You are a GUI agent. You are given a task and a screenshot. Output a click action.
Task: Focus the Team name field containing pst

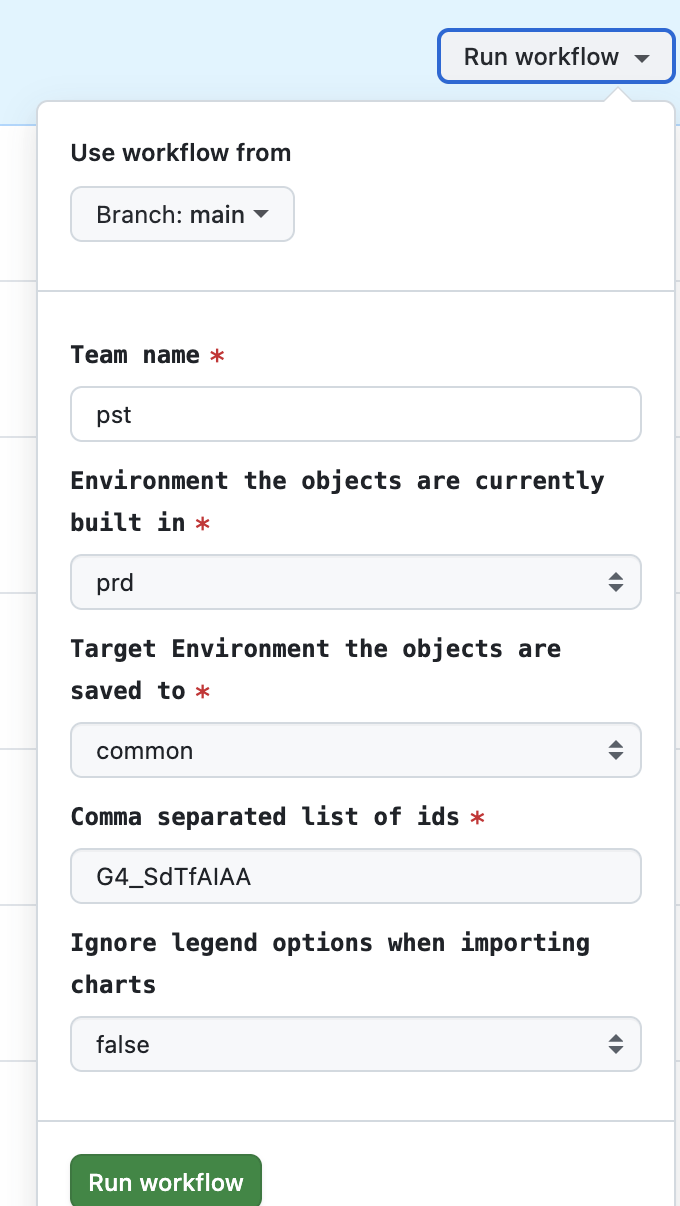click(x=355, y=414)
